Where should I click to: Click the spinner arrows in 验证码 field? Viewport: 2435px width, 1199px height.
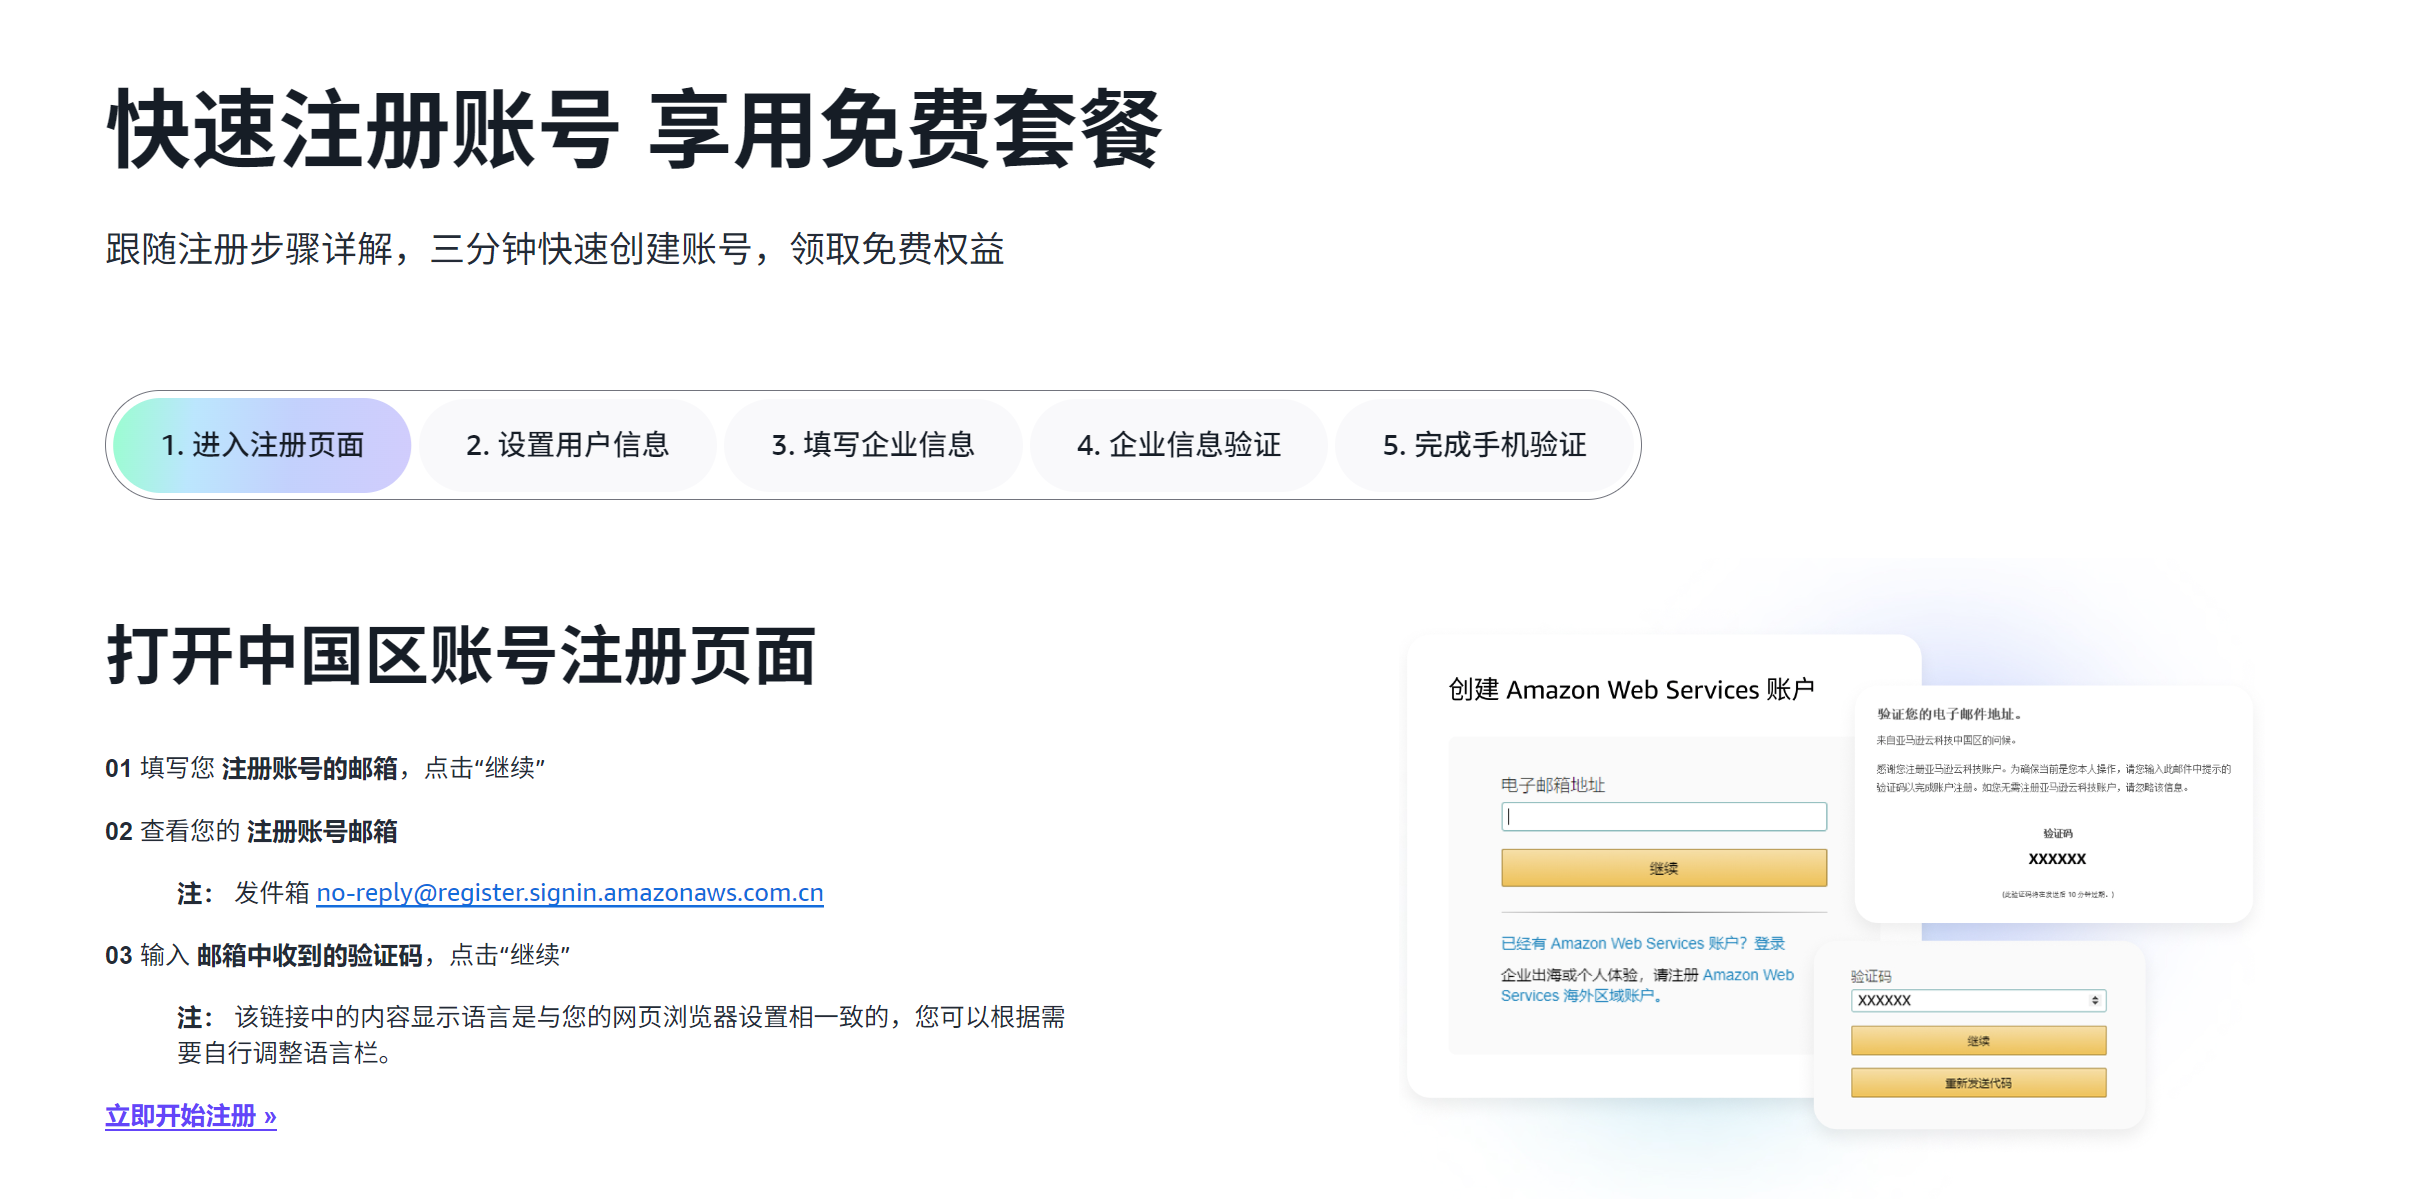(x=2094, y=1000)
